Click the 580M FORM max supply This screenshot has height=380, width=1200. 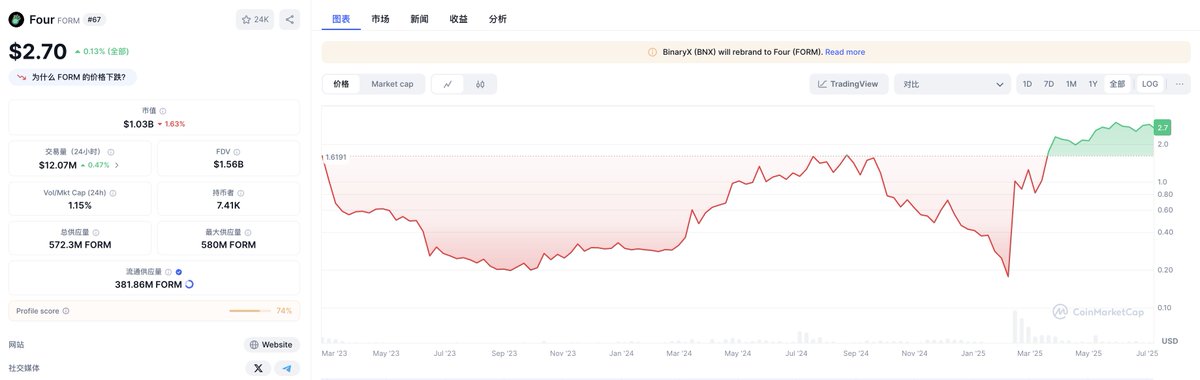coord(228,245)
